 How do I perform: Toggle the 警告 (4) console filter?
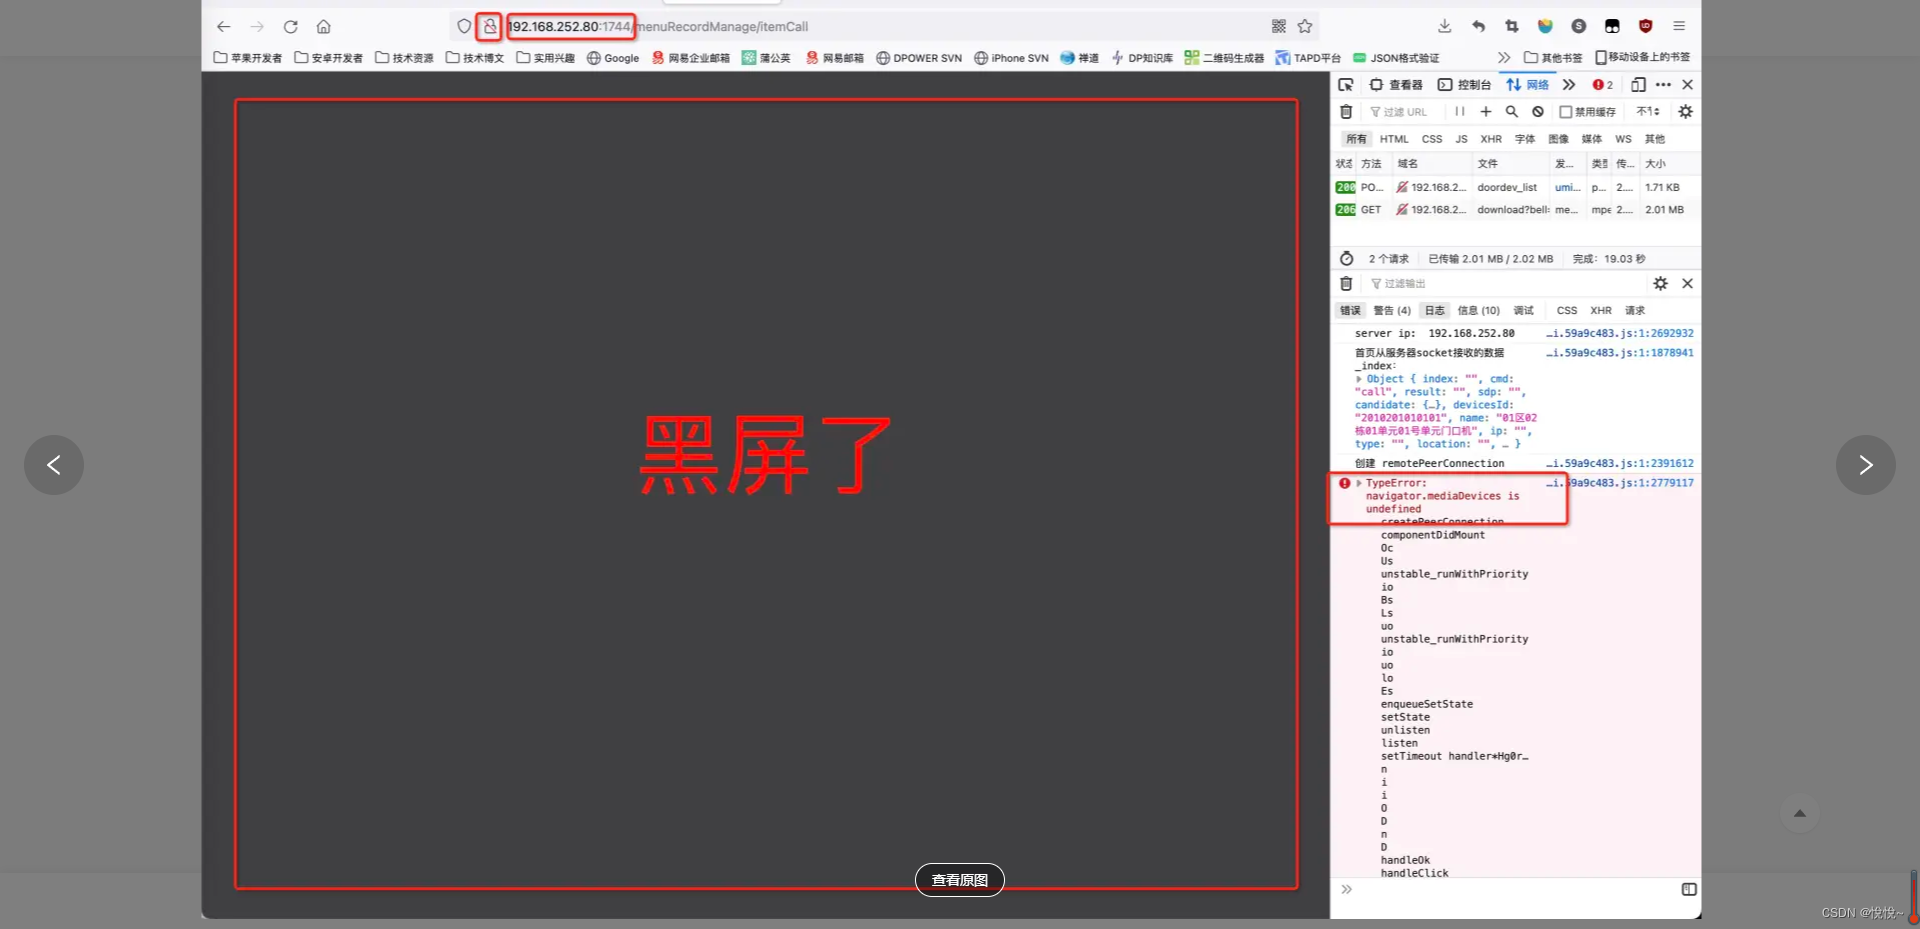[x=1391, y=310]
